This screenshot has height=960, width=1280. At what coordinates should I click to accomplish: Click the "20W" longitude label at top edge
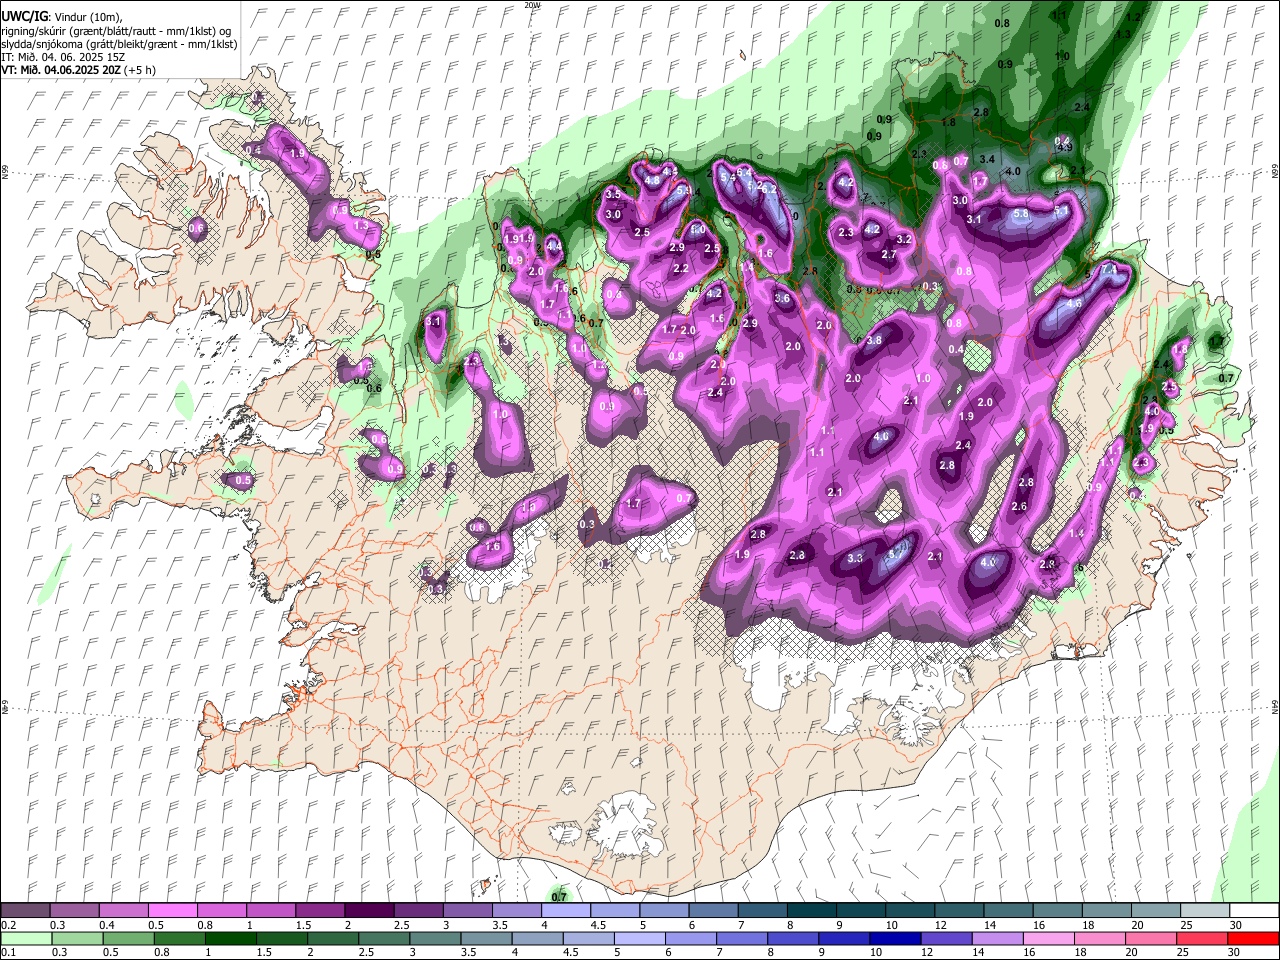point(531,5)
